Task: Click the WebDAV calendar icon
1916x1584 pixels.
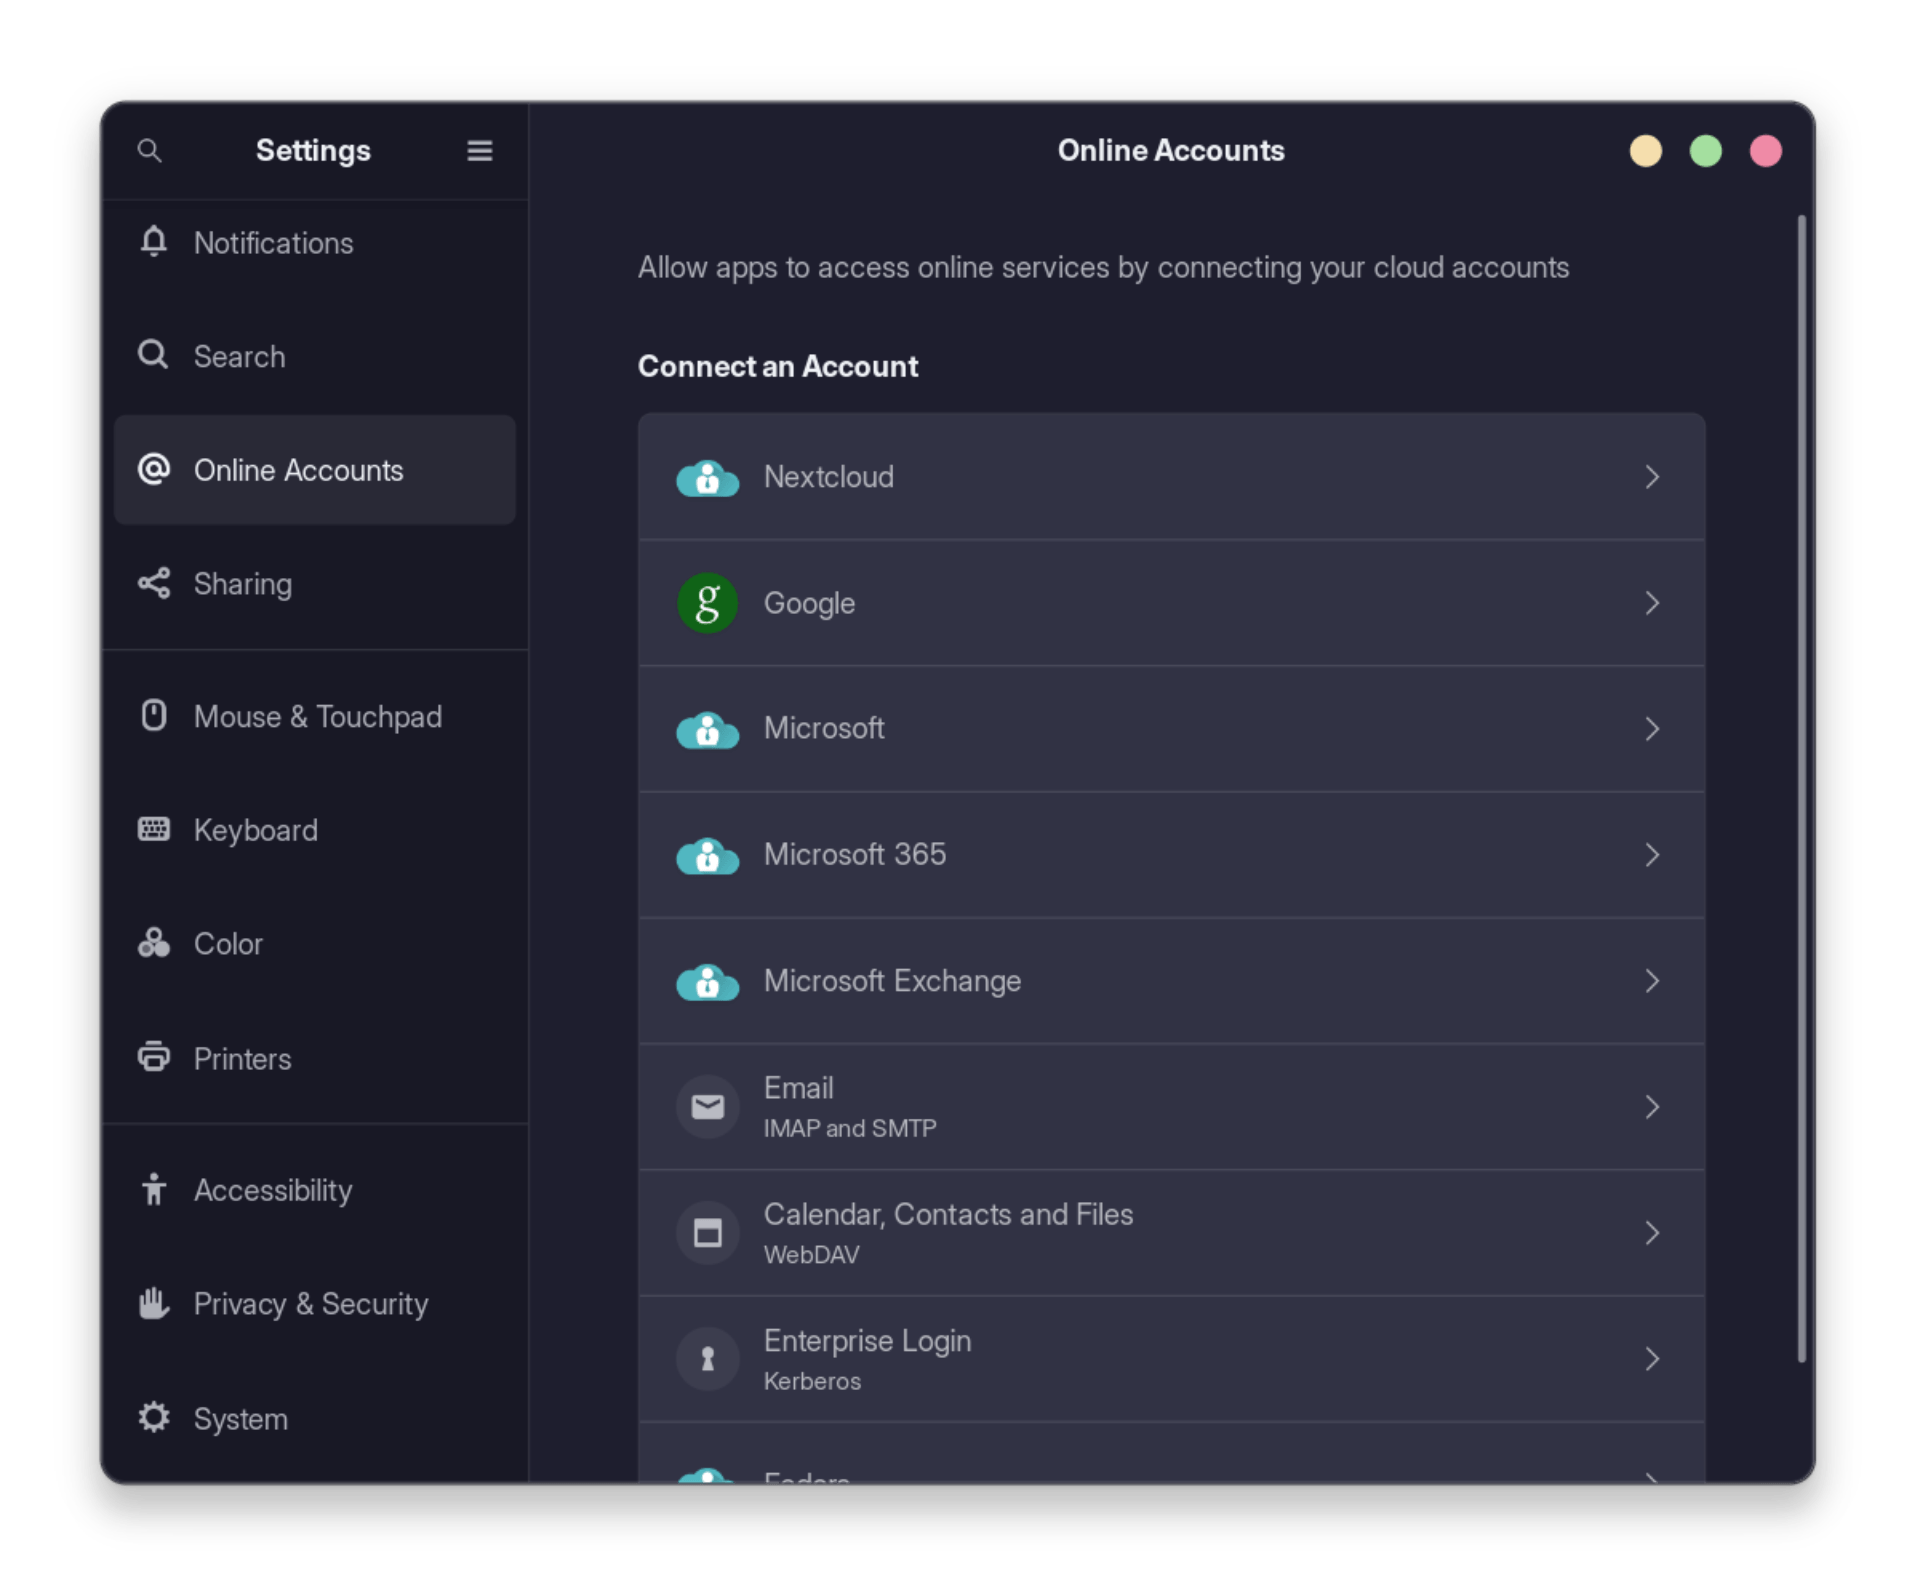Action: coord(707,1232)
